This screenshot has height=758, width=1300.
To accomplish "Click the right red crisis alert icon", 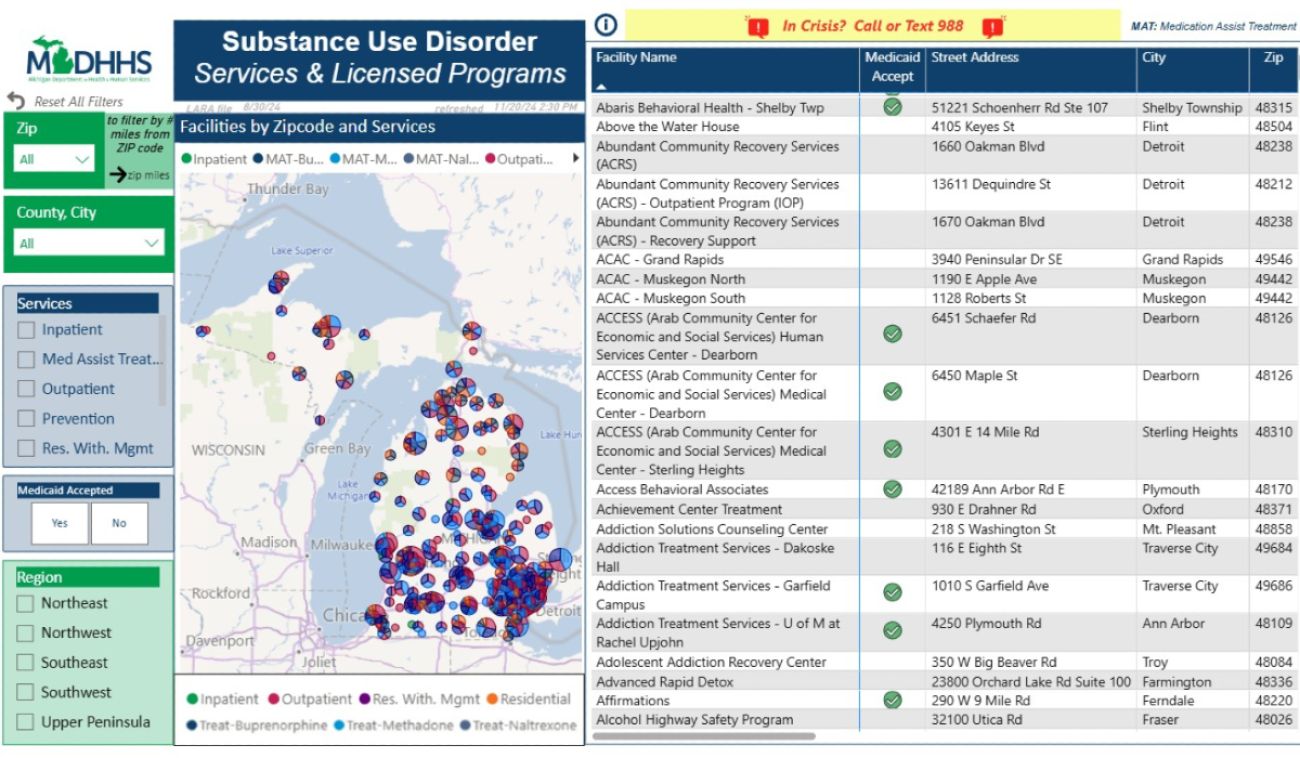I will coord(991,26).
